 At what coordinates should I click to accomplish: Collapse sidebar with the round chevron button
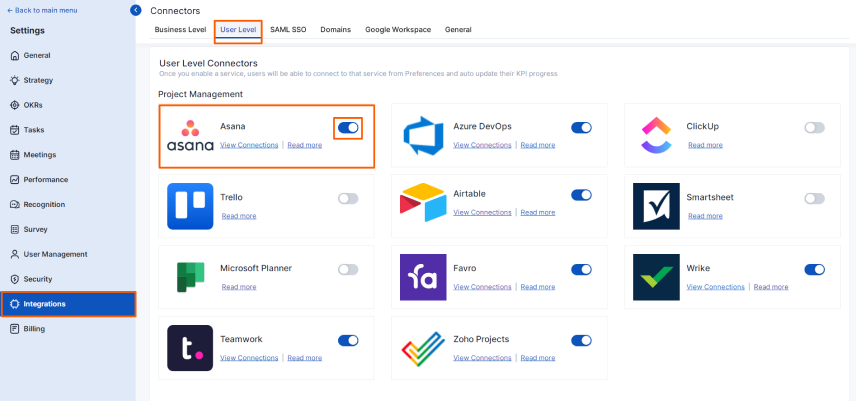tap(136, 10)
